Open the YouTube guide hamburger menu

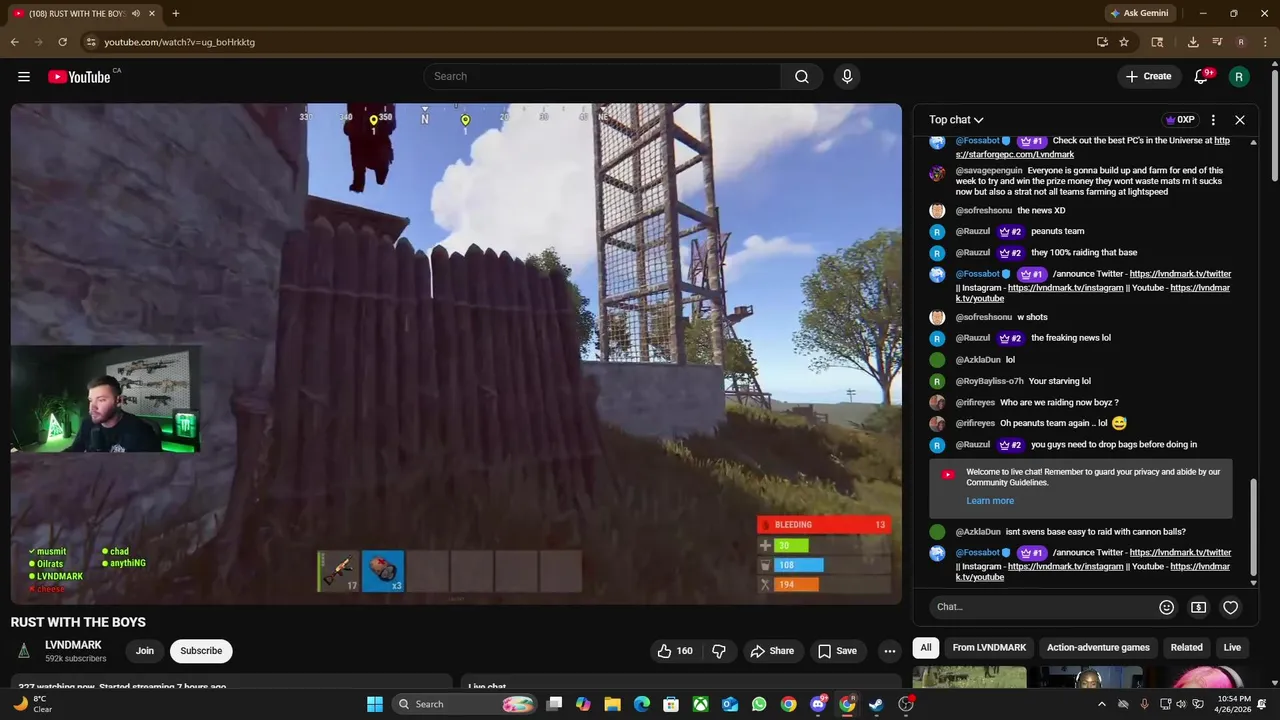point(24,77)
